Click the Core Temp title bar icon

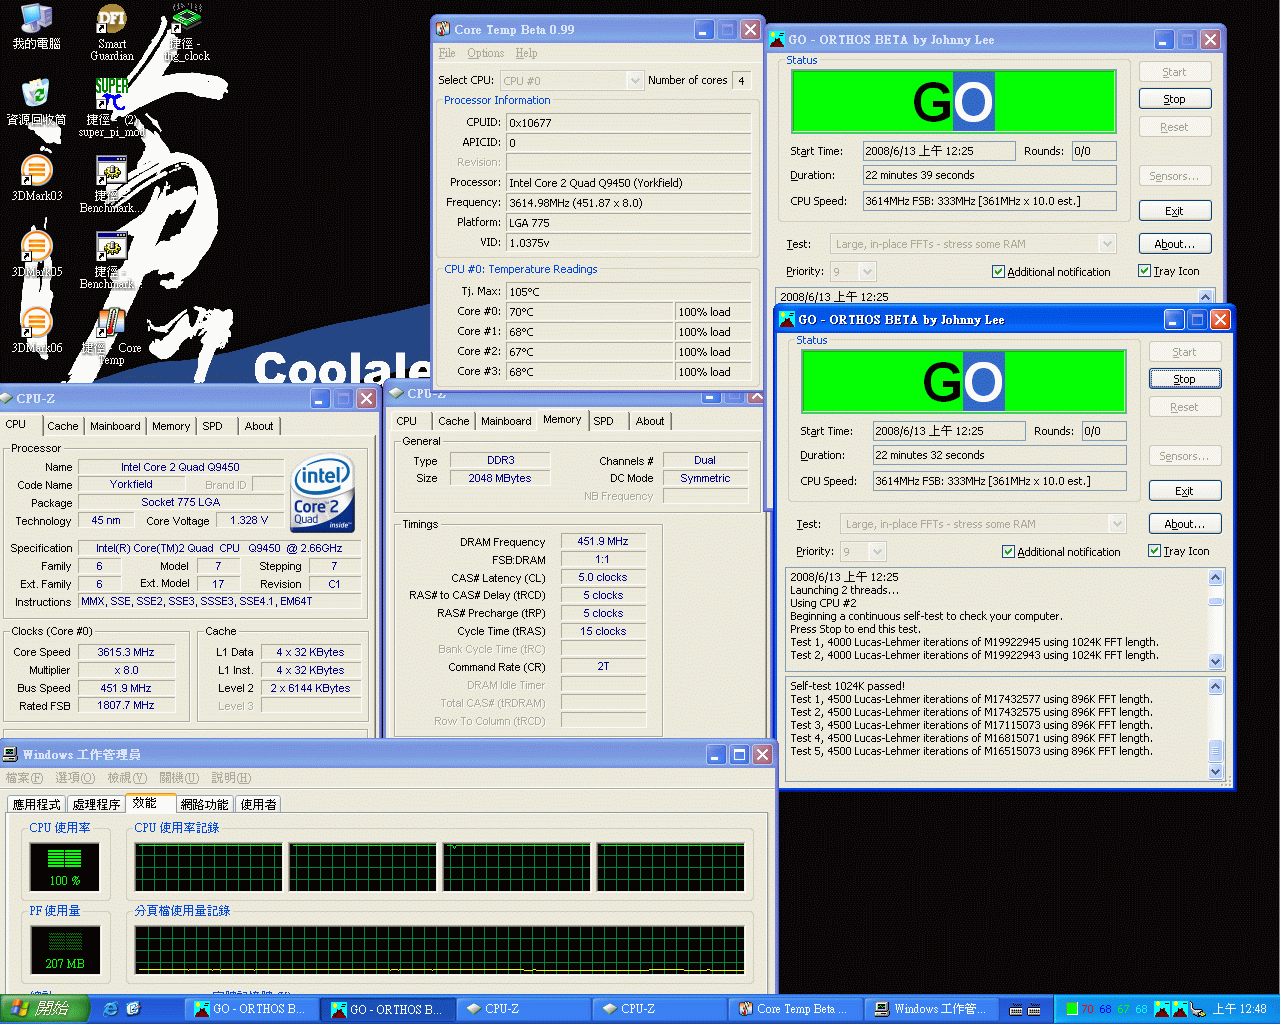coord(443,29)
